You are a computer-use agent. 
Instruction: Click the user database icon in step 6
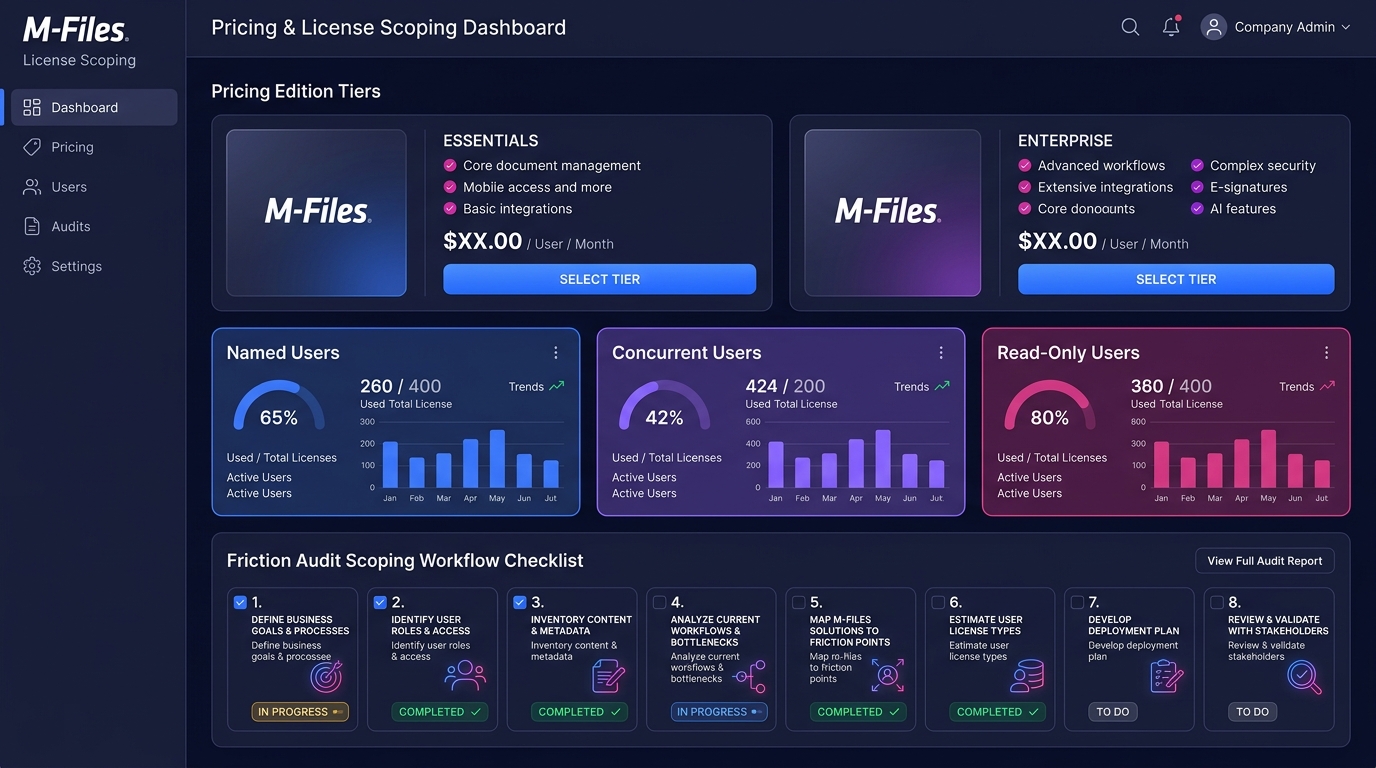1027,677
